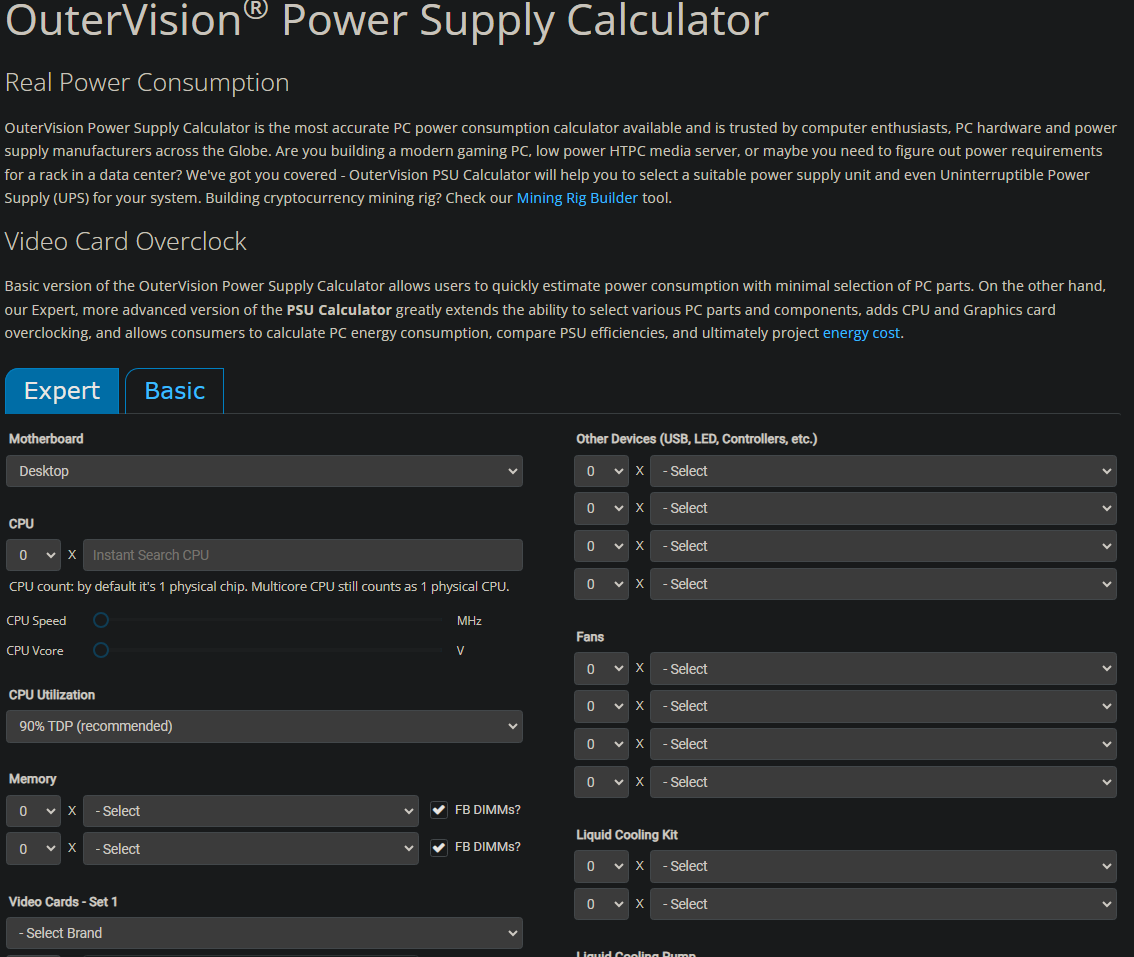Image resolution: width=1134 pixels, height=957 pixels.
Task: Open the second Memory quantity dropdown
Action: (33, 849)
